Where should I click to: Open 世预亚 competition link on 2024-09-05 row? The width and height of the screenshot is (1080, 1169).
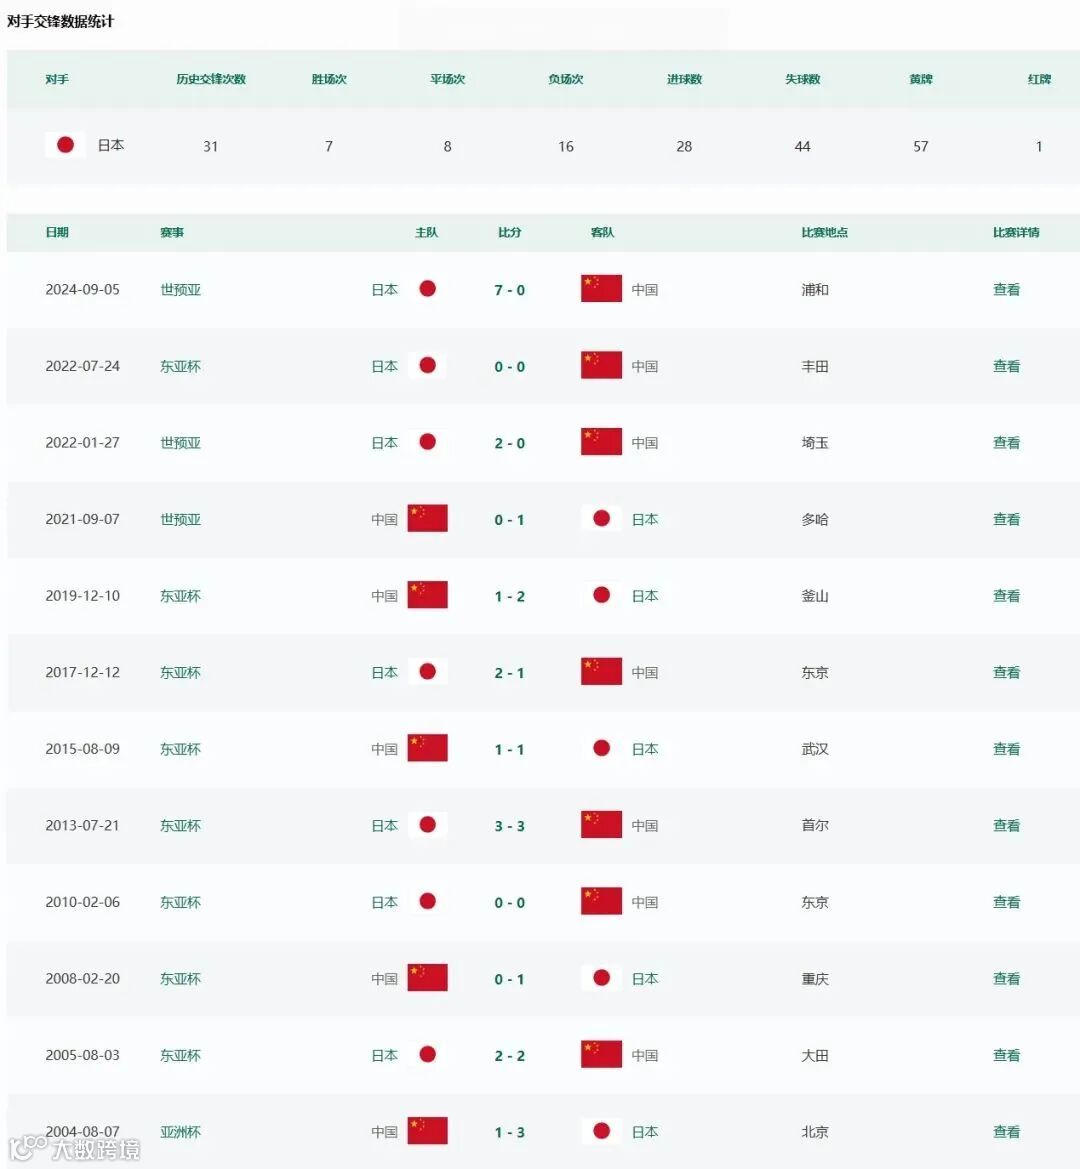click(x=180, y=289)
